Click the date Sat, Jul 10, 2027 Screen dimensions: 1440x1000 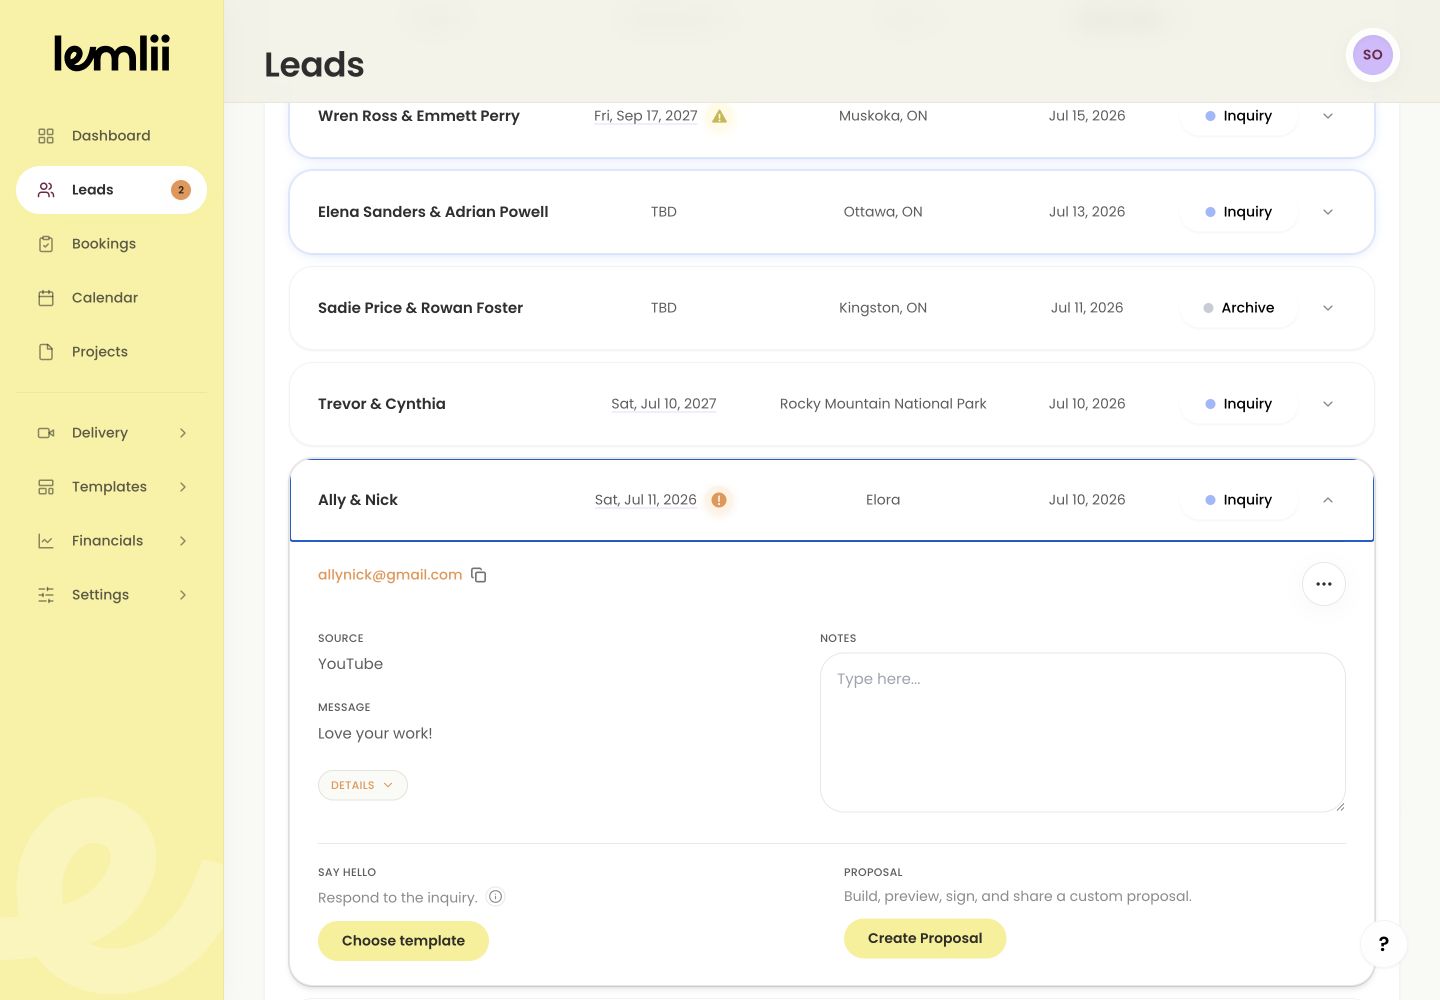point(664,404)
